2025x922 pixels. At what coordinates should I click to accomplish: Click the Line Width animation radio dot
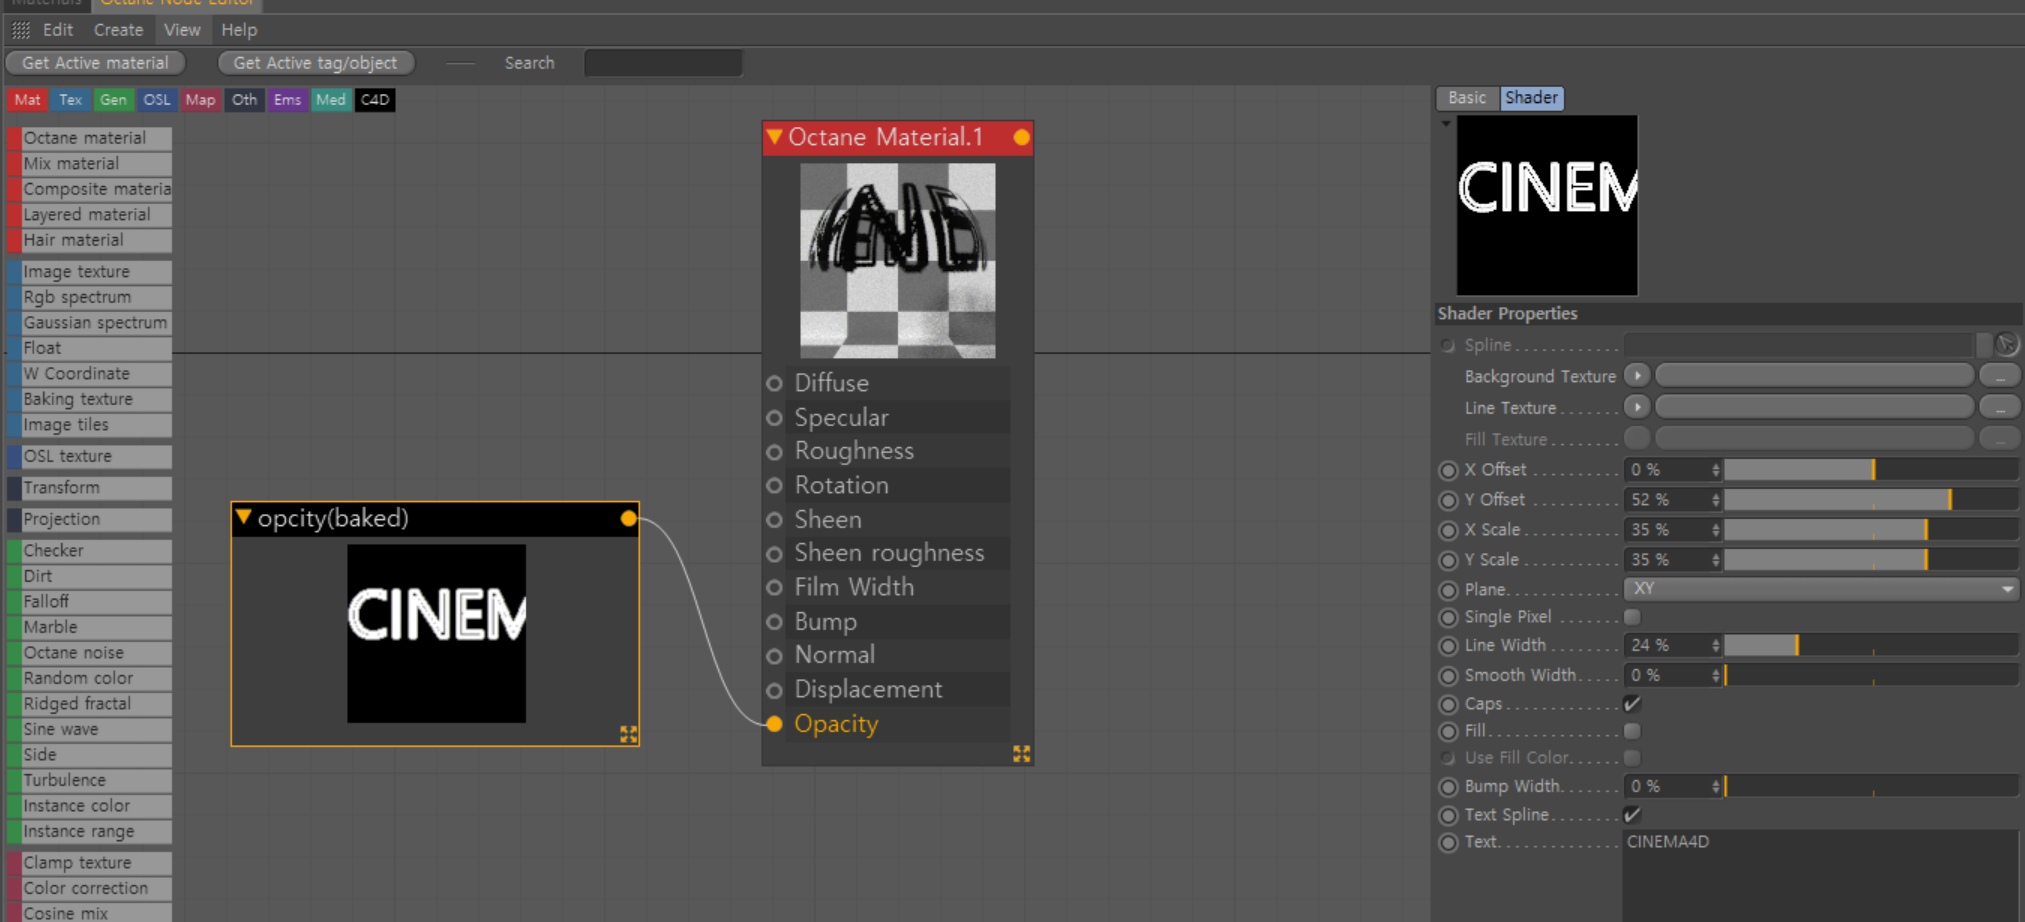[1448, 646]
